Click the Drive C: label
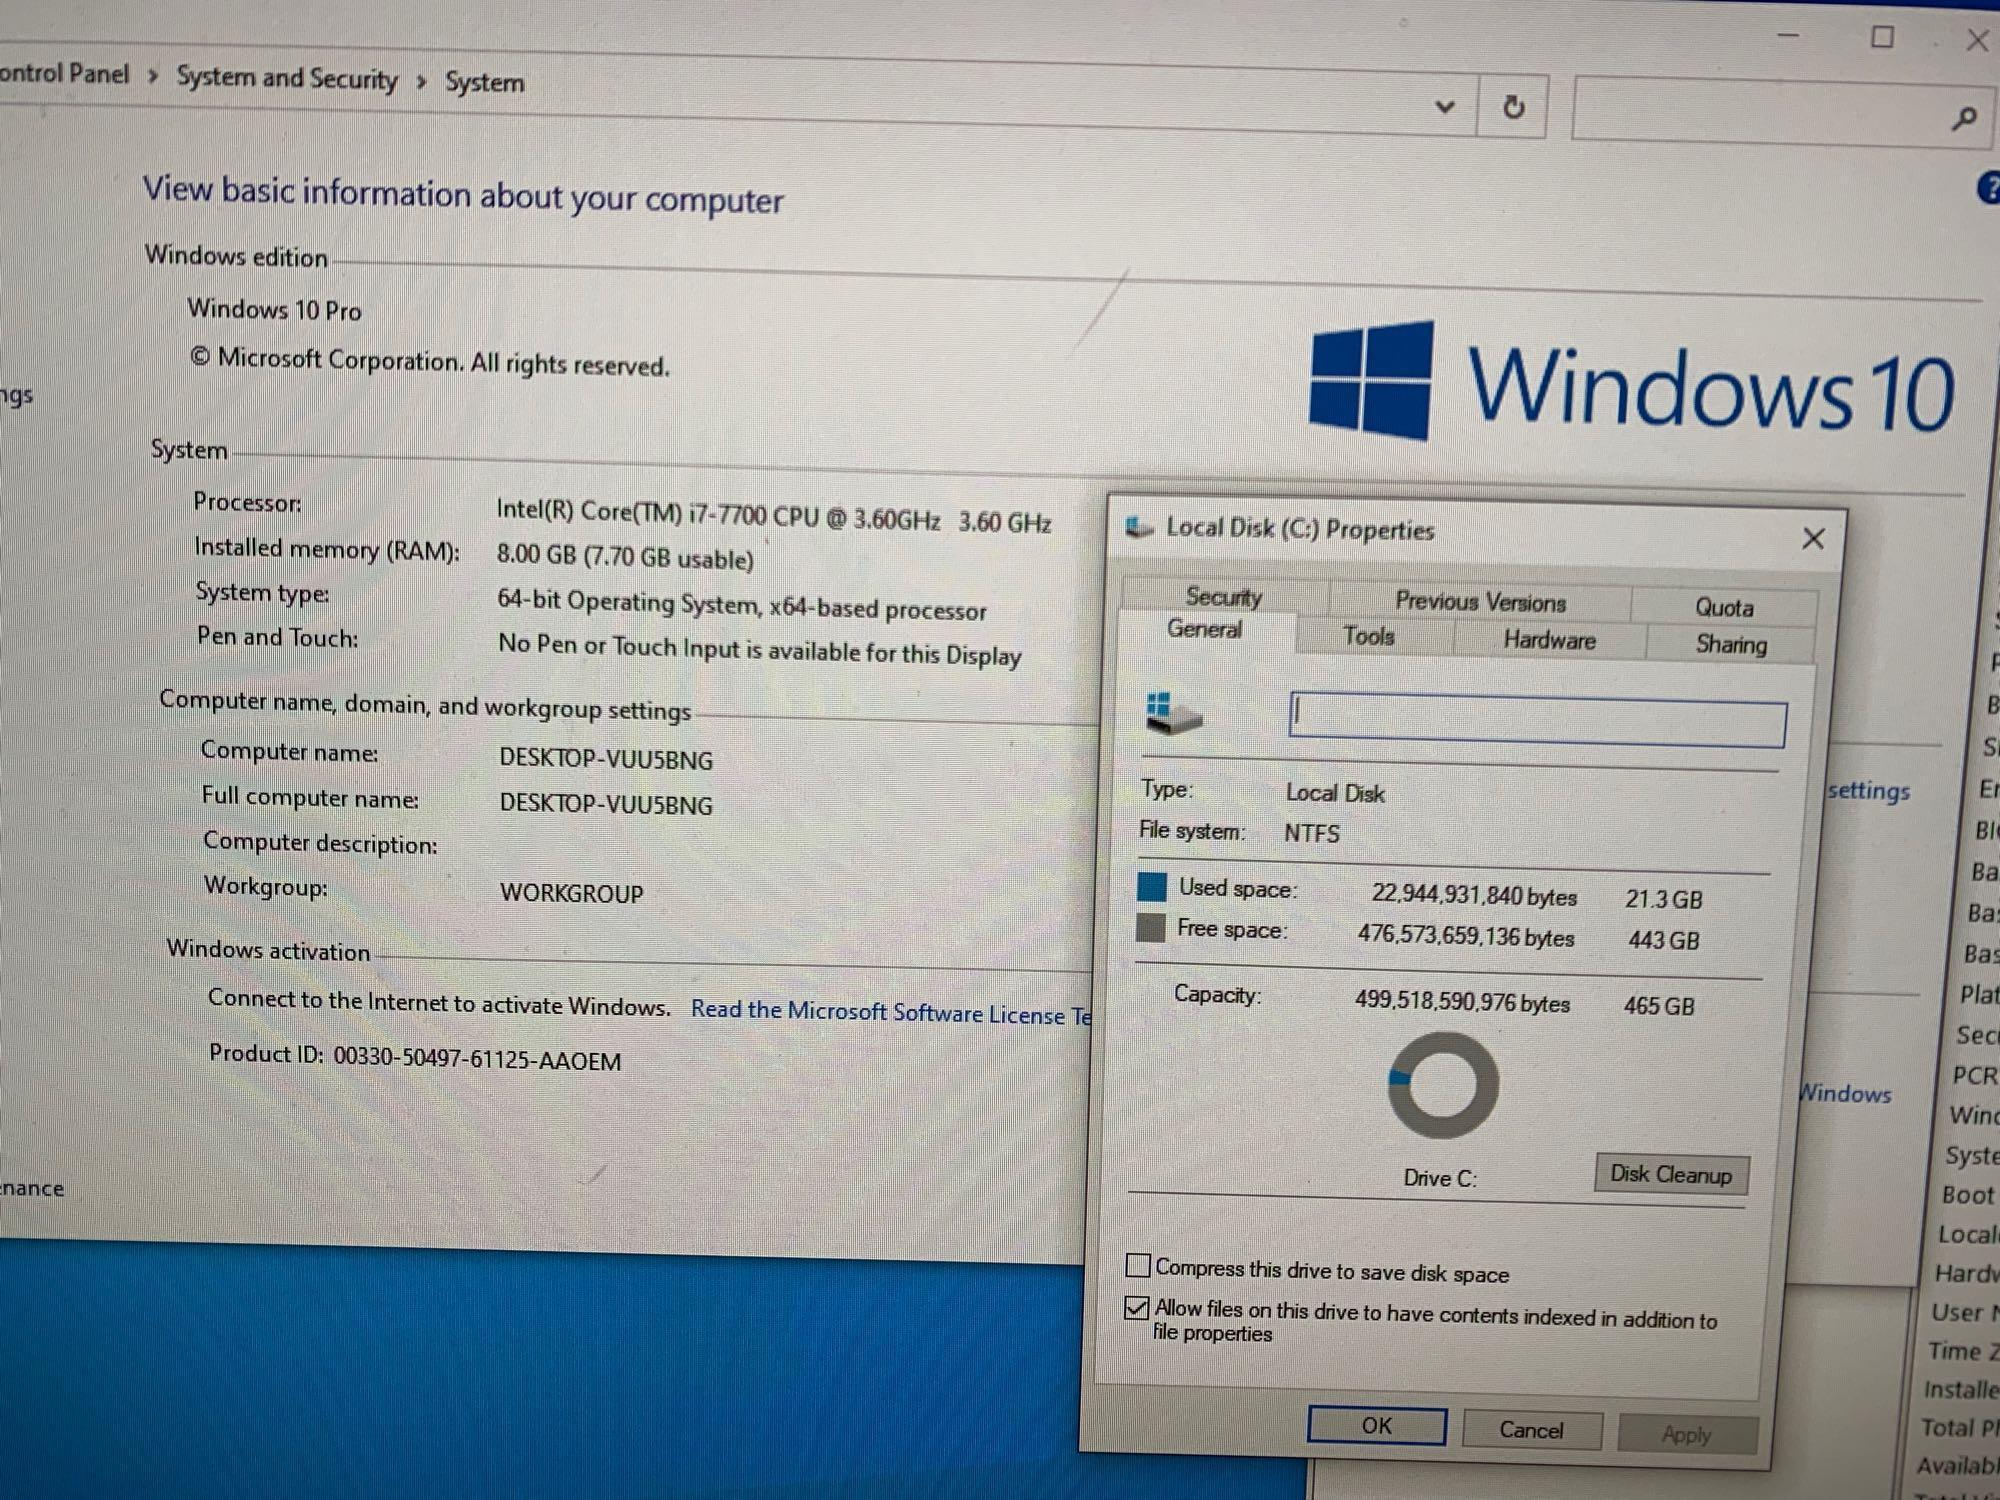 click(x=1440, y=1177)
